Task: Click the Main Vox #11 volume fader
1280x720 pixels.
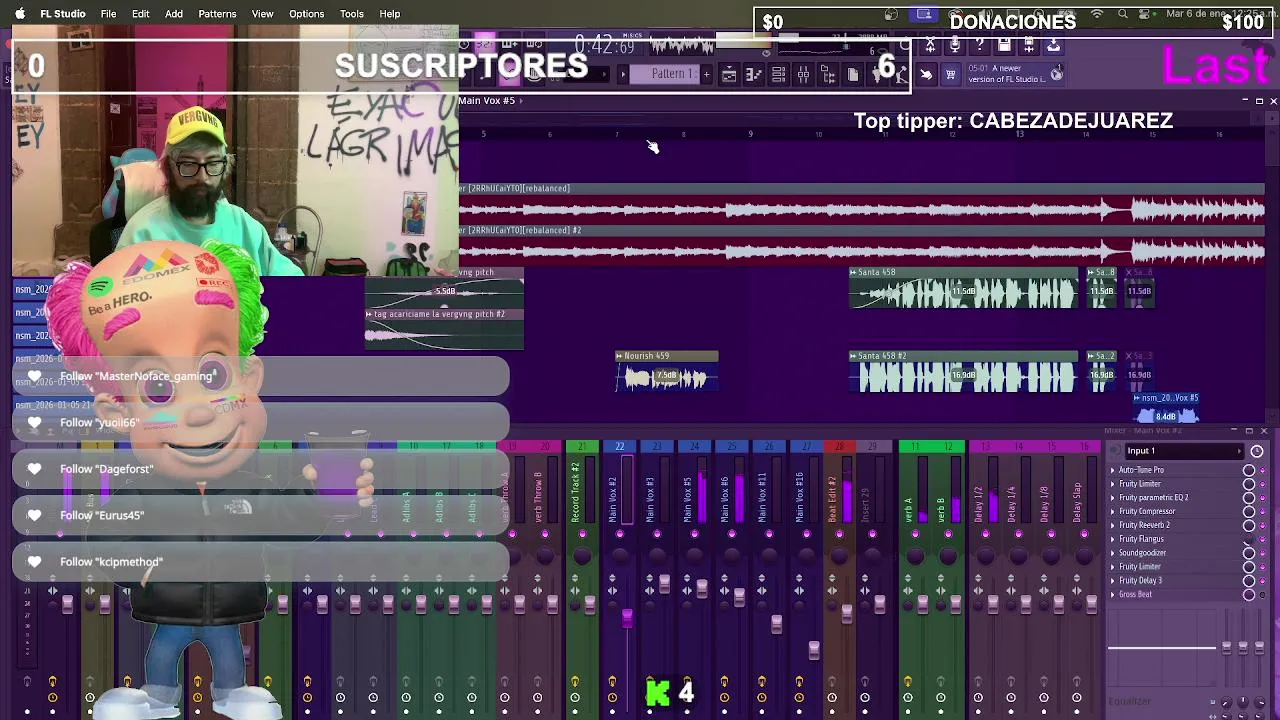Action: pos(776,625)
